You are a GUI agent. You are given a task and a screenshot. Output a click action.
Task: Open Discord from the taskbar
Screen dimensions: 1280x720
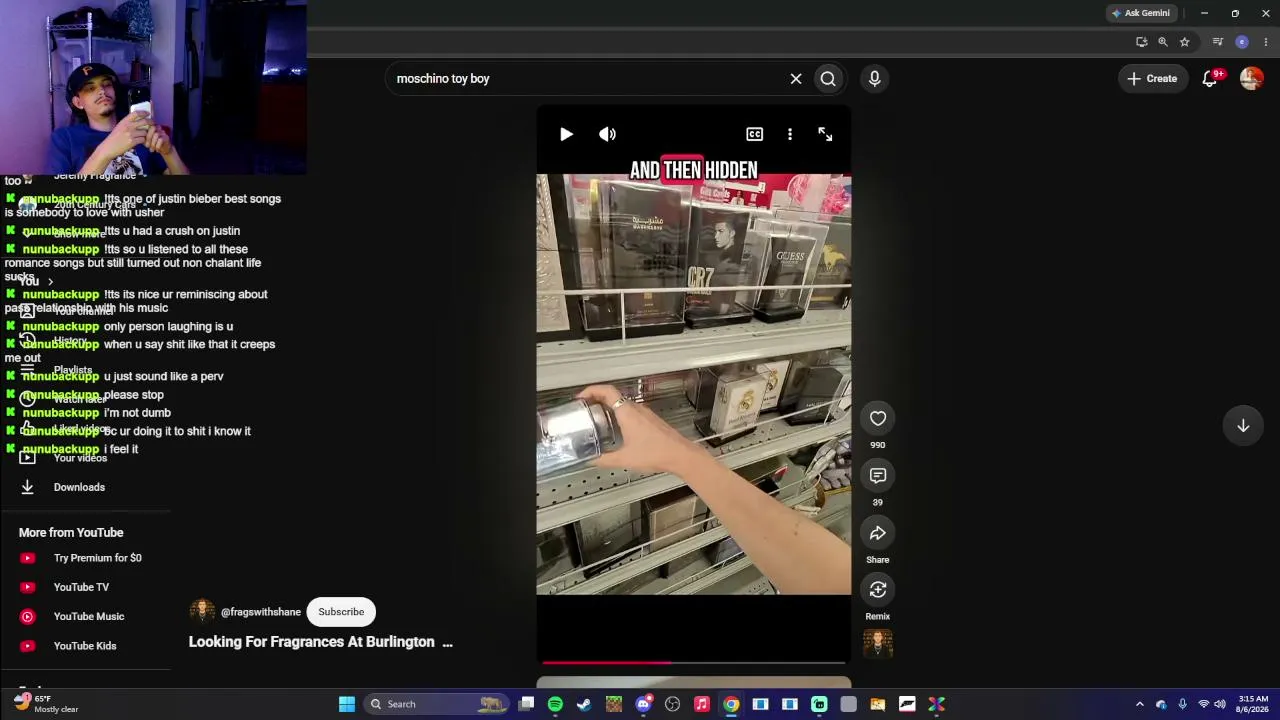click(643, 704)
